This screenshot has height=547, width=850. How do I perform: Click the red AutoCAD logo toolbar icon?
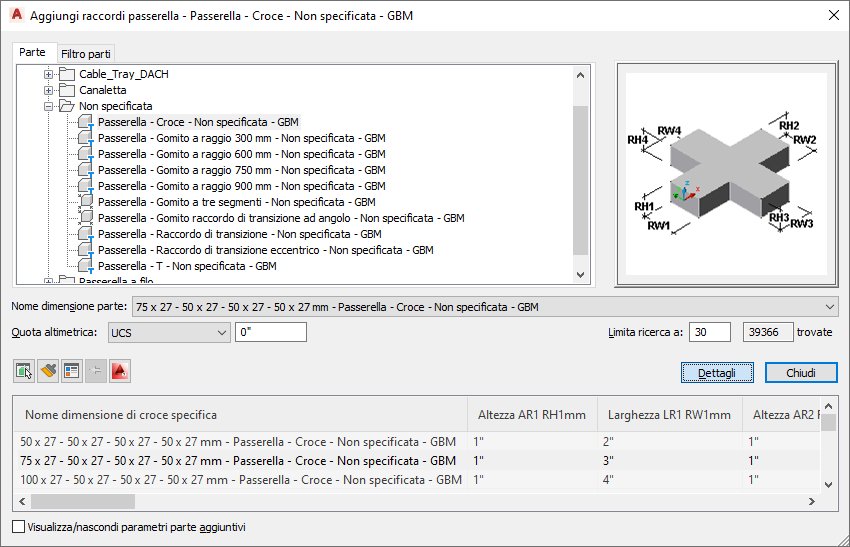[120, 371]
